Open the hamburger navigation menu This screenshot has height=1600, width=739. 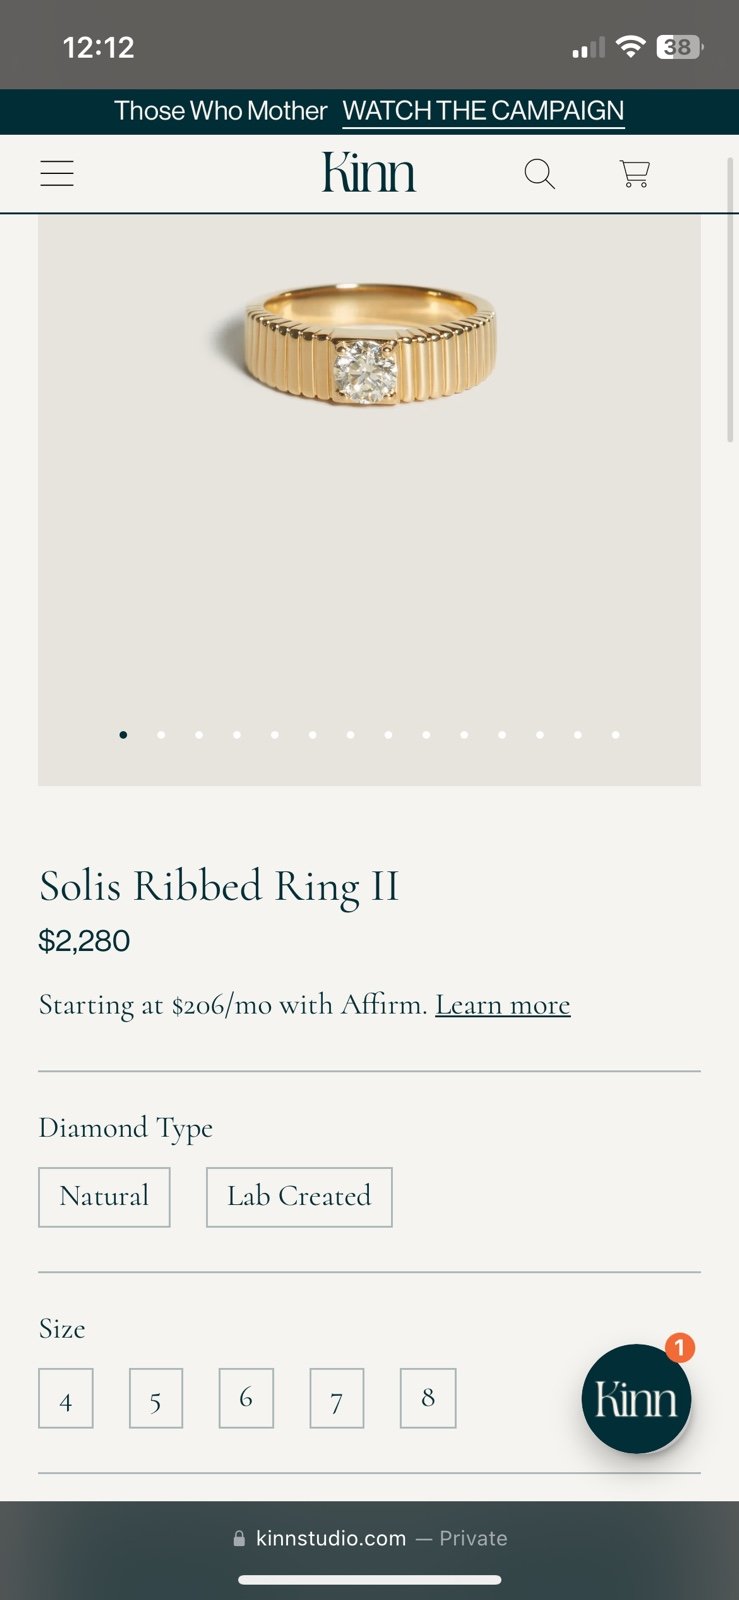pos(57,174)
